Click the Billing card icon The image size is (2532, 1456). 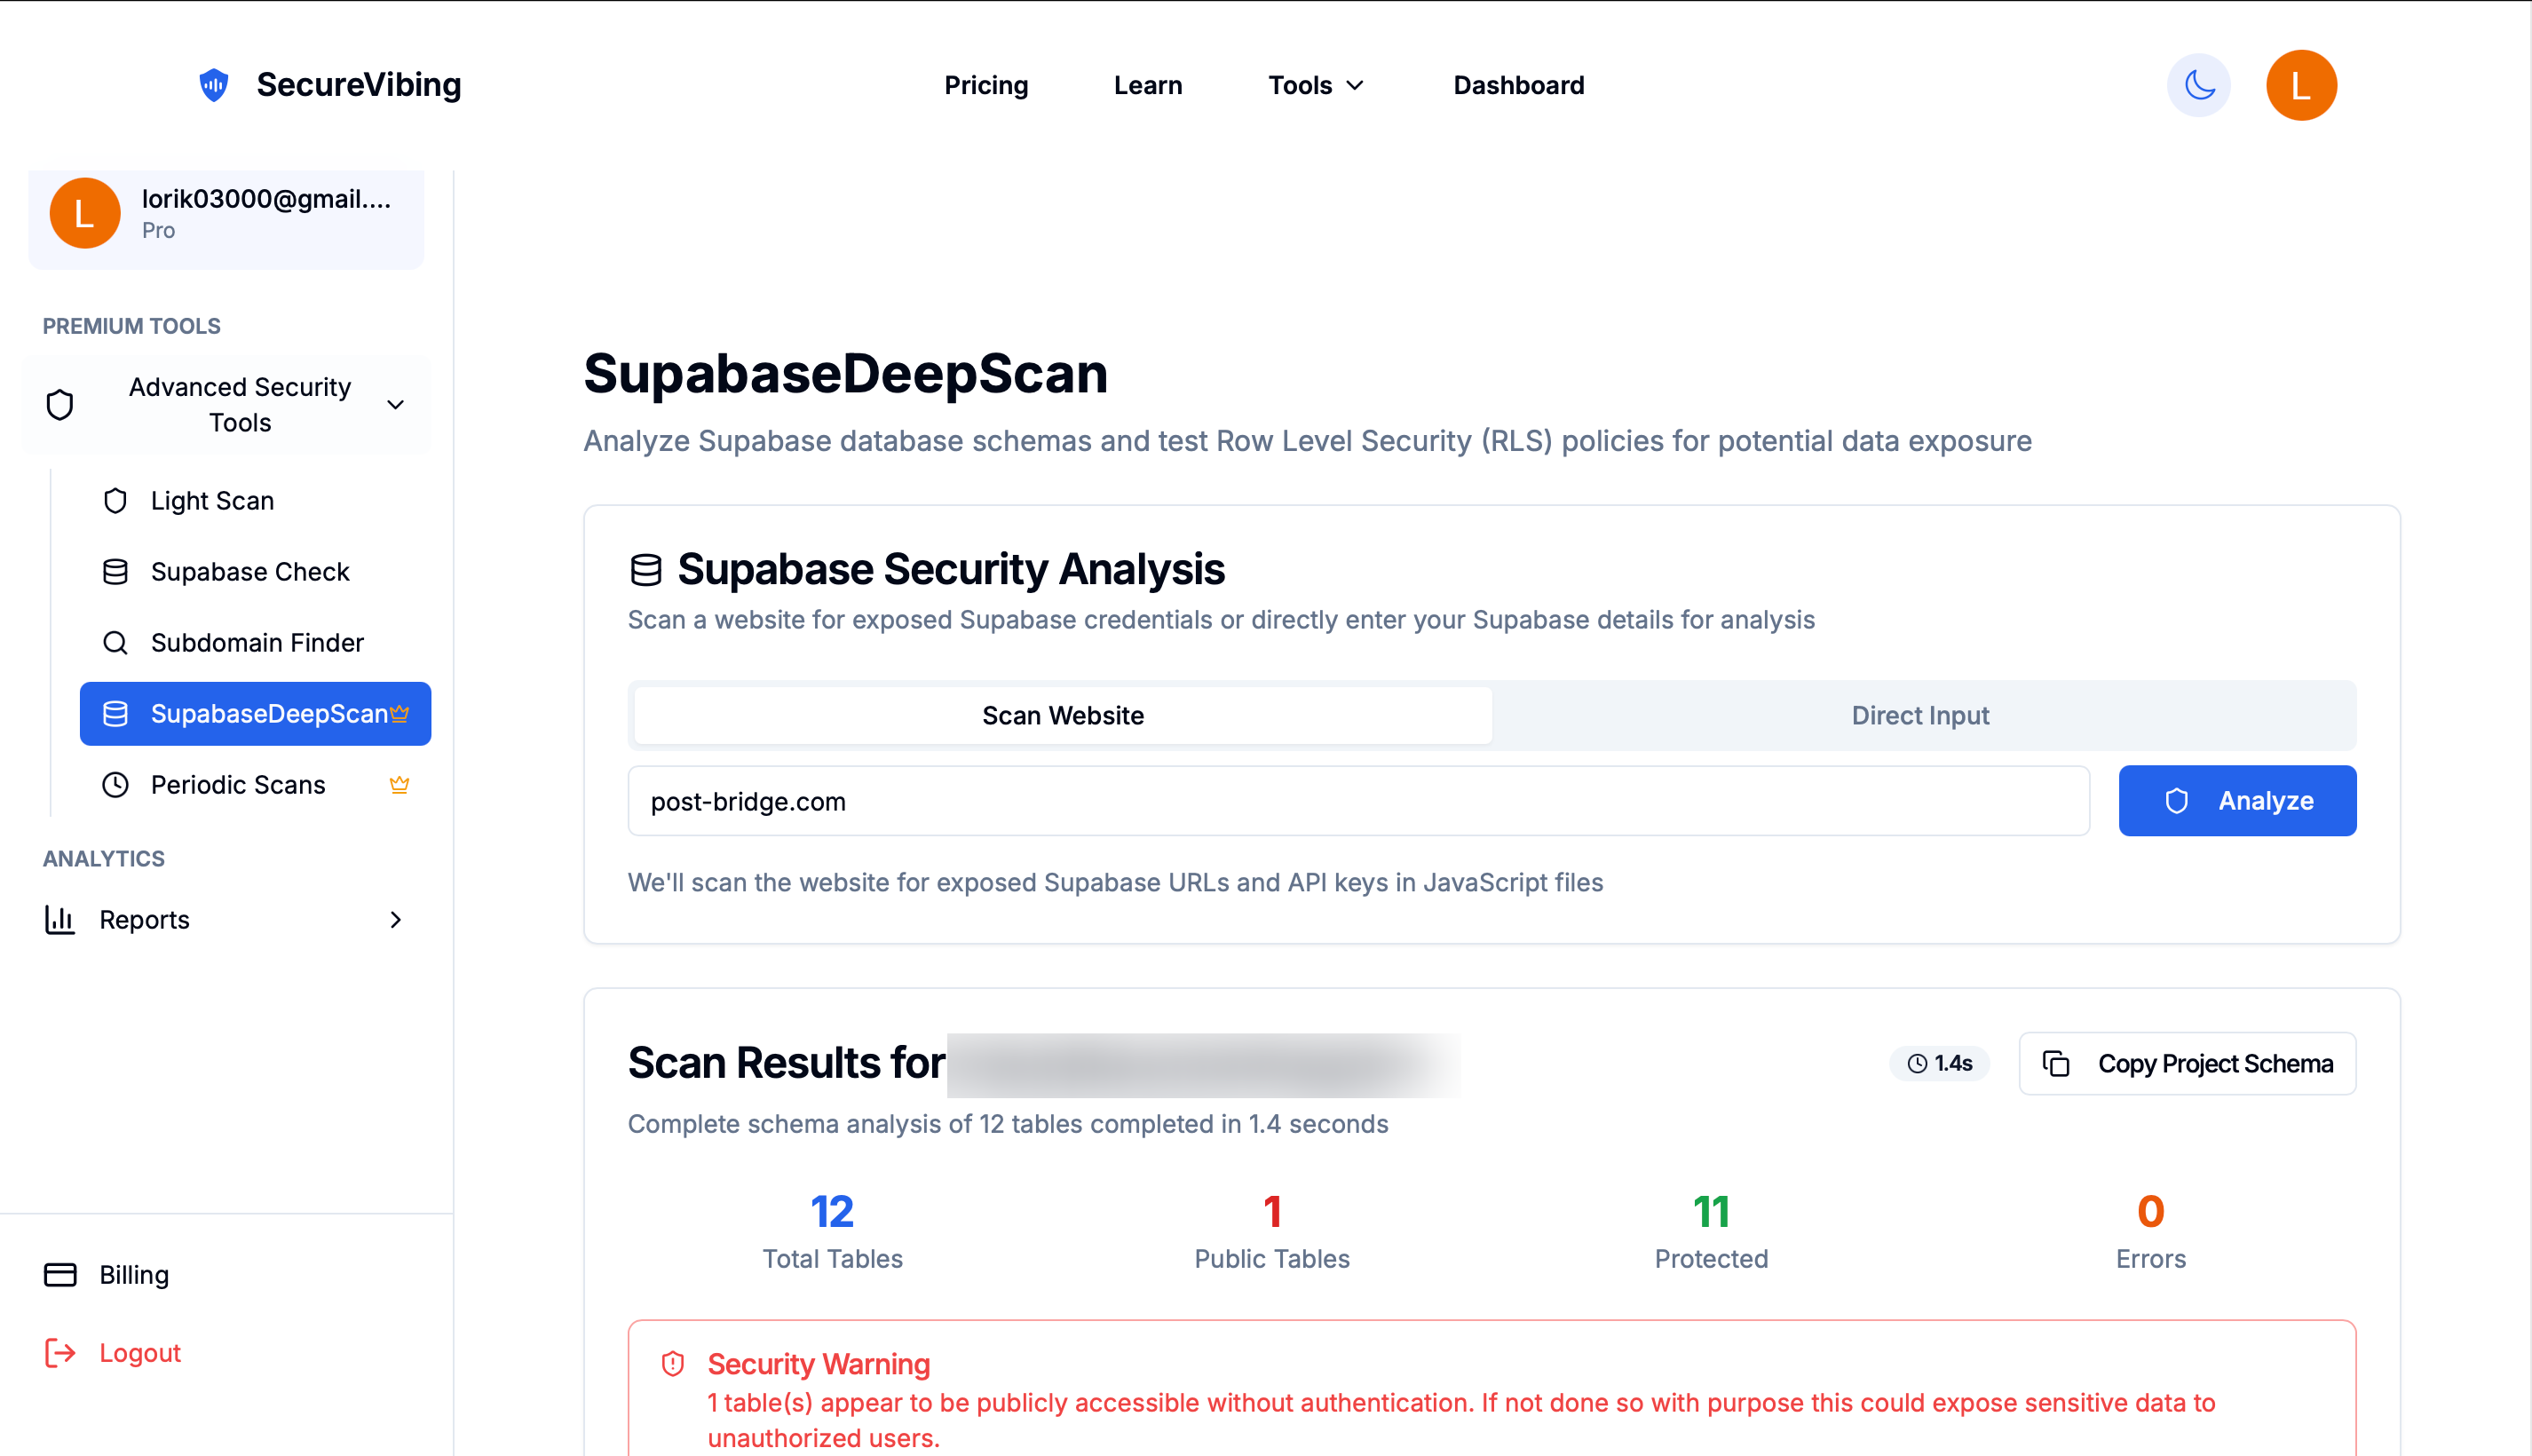[60, 1274]
